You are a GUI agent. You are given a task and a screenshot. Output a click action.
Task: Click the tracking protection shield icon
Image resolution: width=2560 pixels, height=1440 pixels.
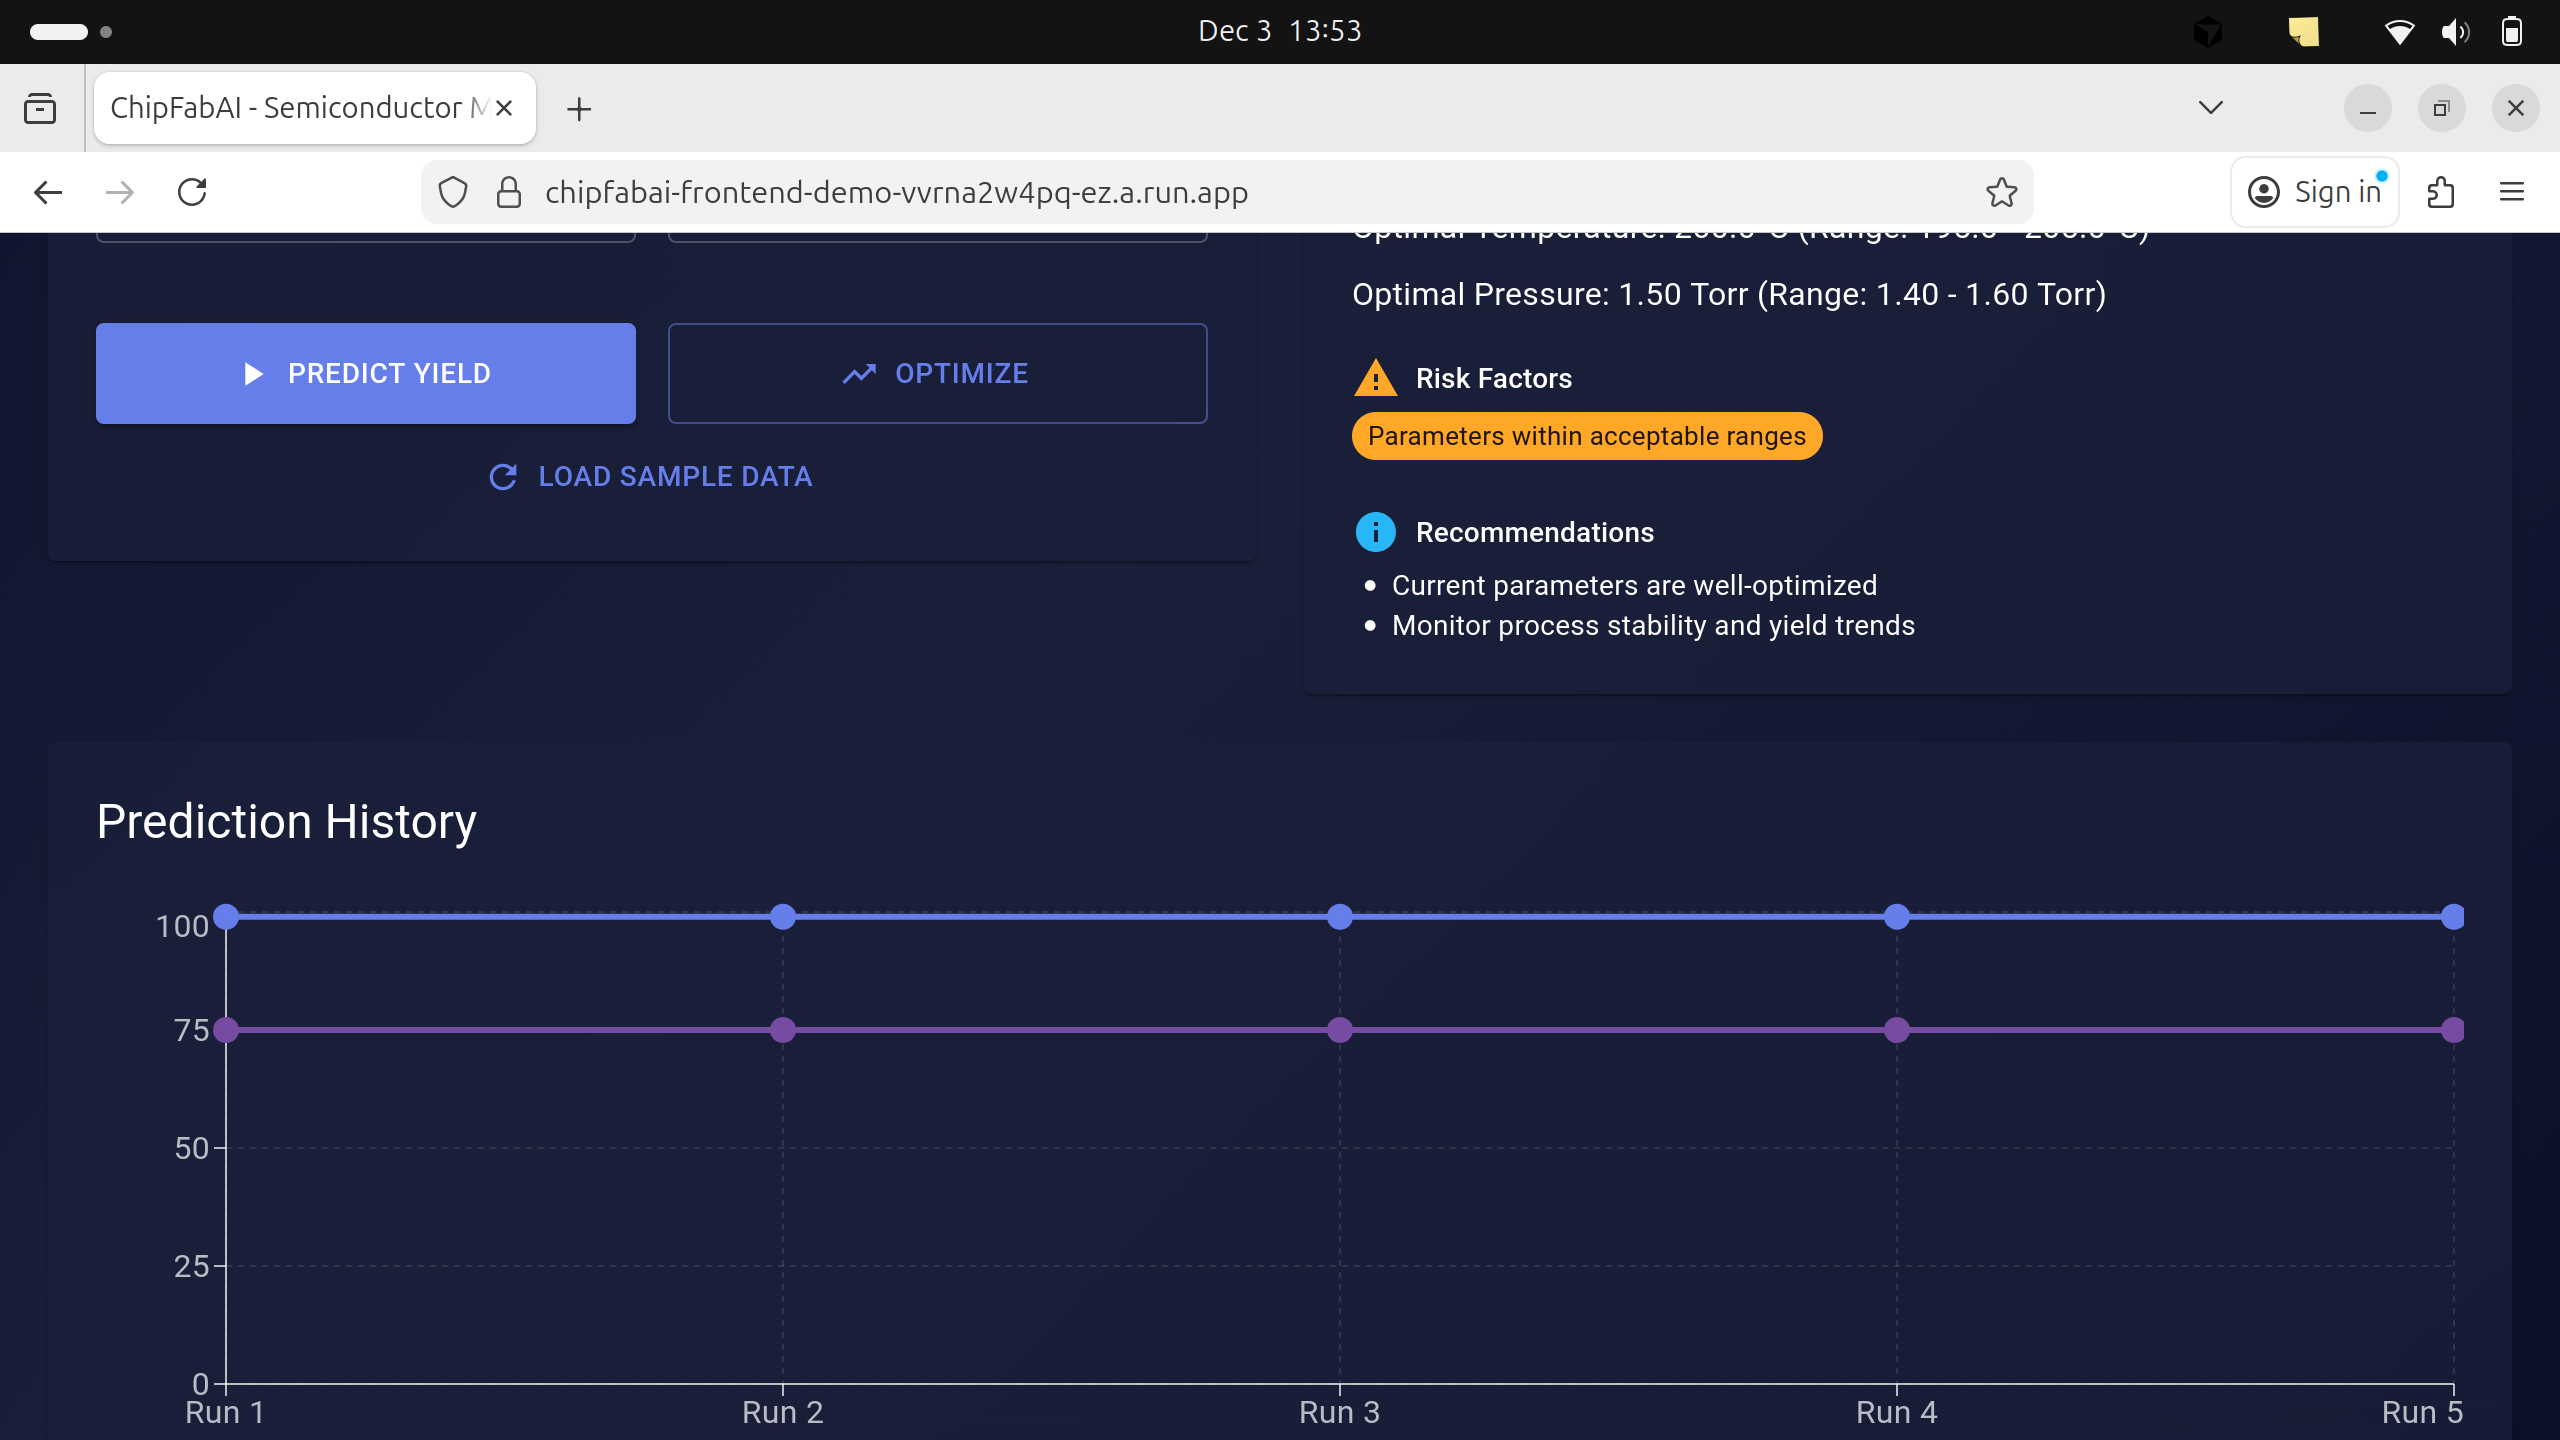coord(453,192)
